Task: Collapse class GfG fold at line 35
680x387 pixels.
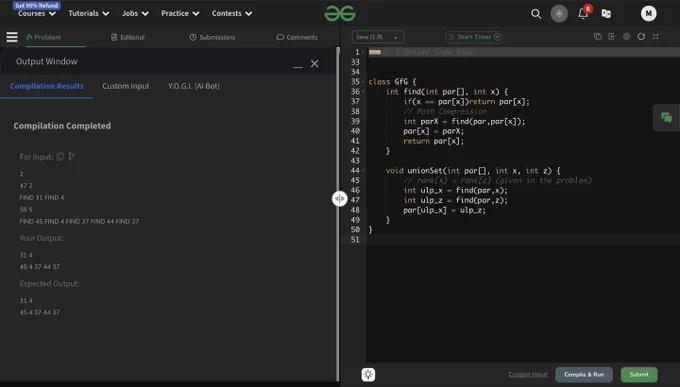Action: (363, 82)
